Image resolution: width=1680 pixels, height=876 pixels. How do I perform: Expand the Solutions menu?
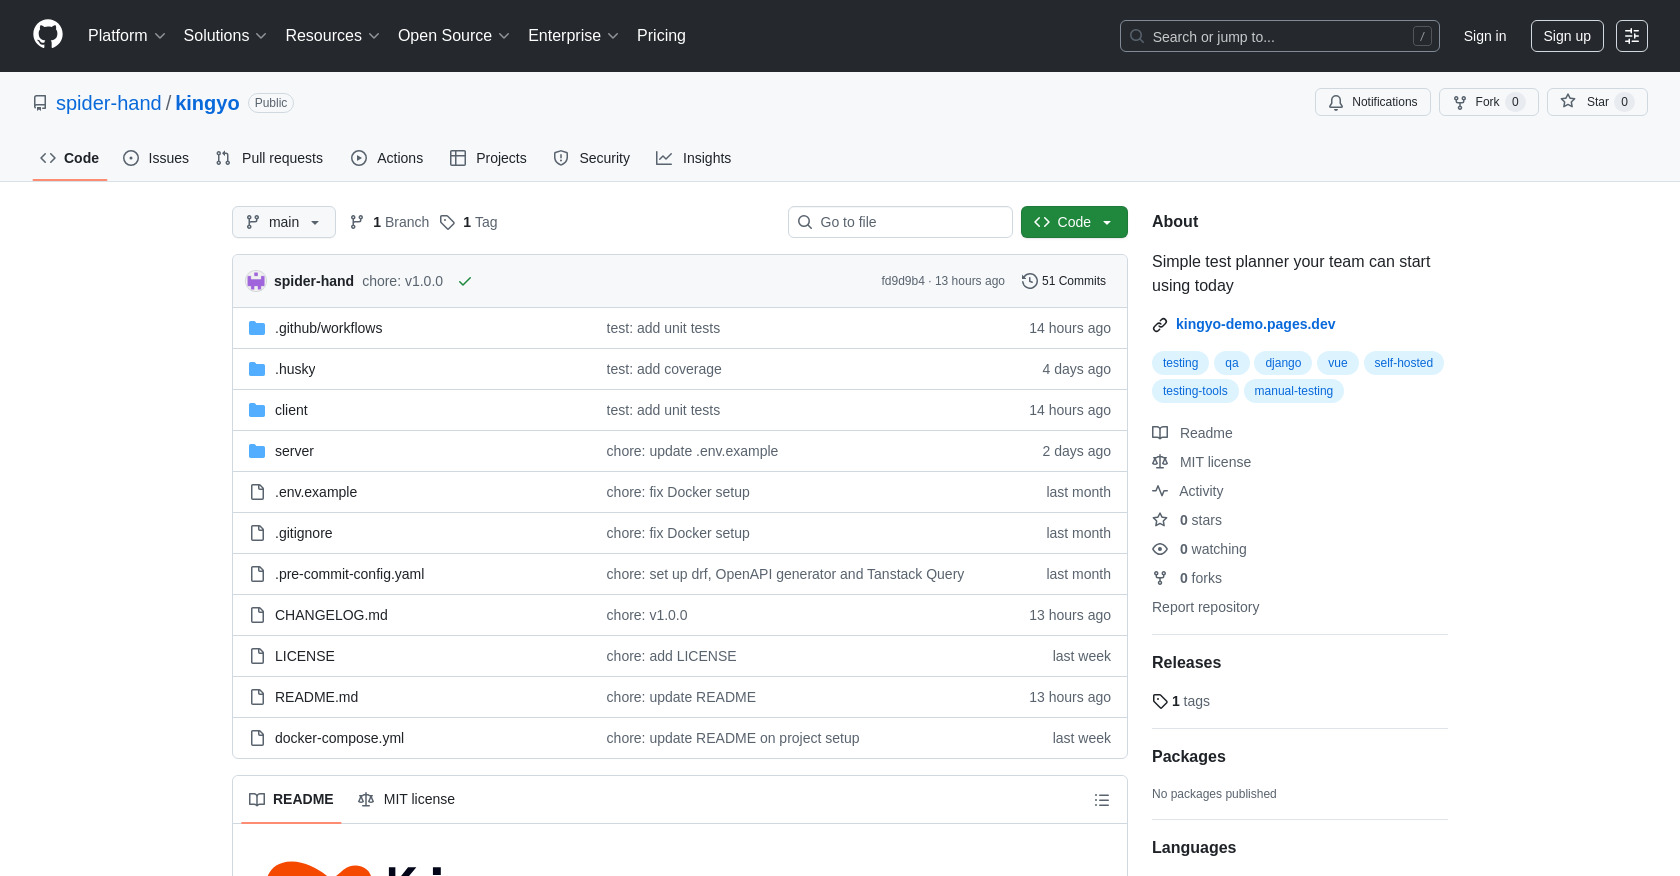tap(225, 36)
